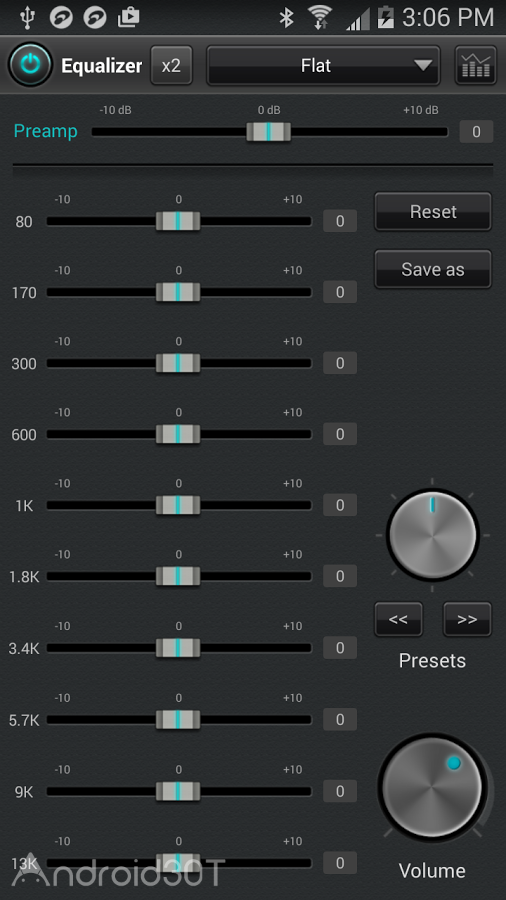Open the Flat preset dropdown
506x900 pixels.
tap(323, 65)
